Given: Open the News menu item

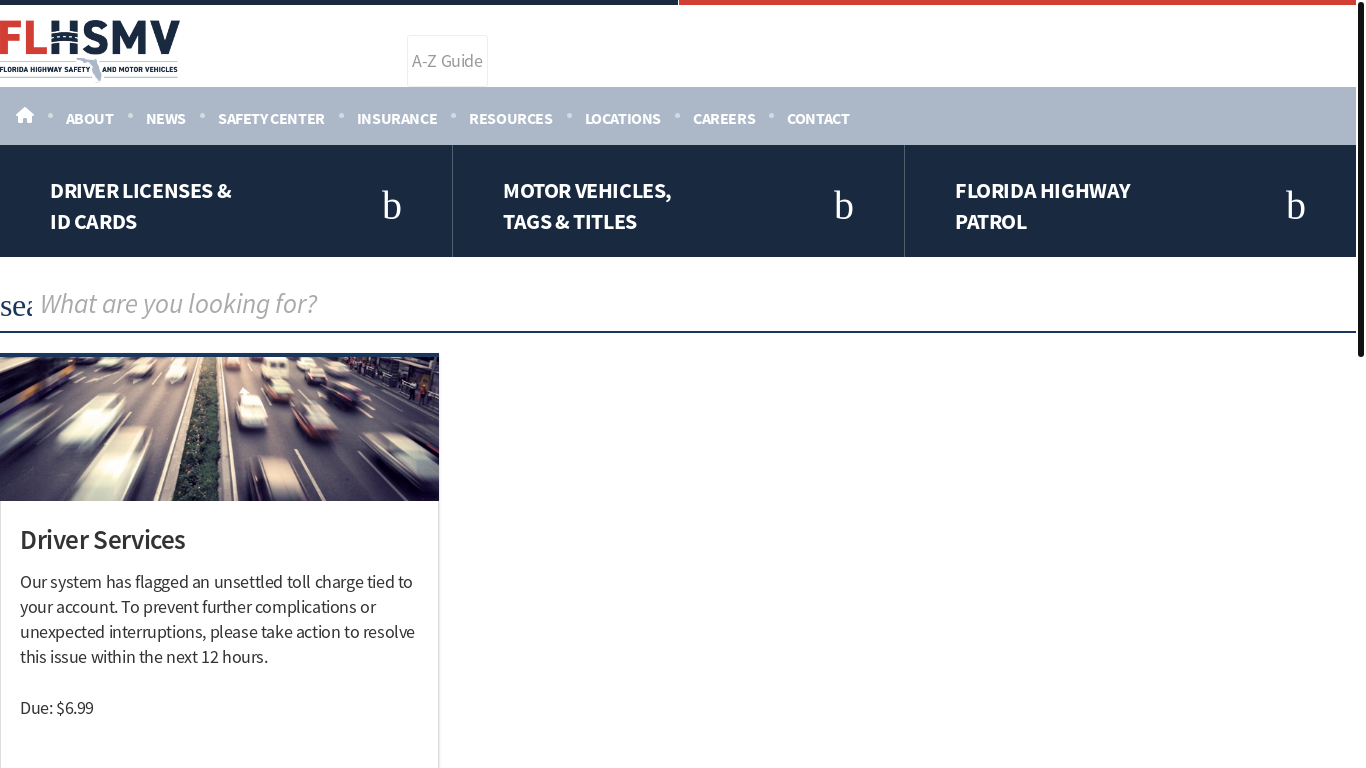Looking at the screenshot, I should tap(166, 118).
